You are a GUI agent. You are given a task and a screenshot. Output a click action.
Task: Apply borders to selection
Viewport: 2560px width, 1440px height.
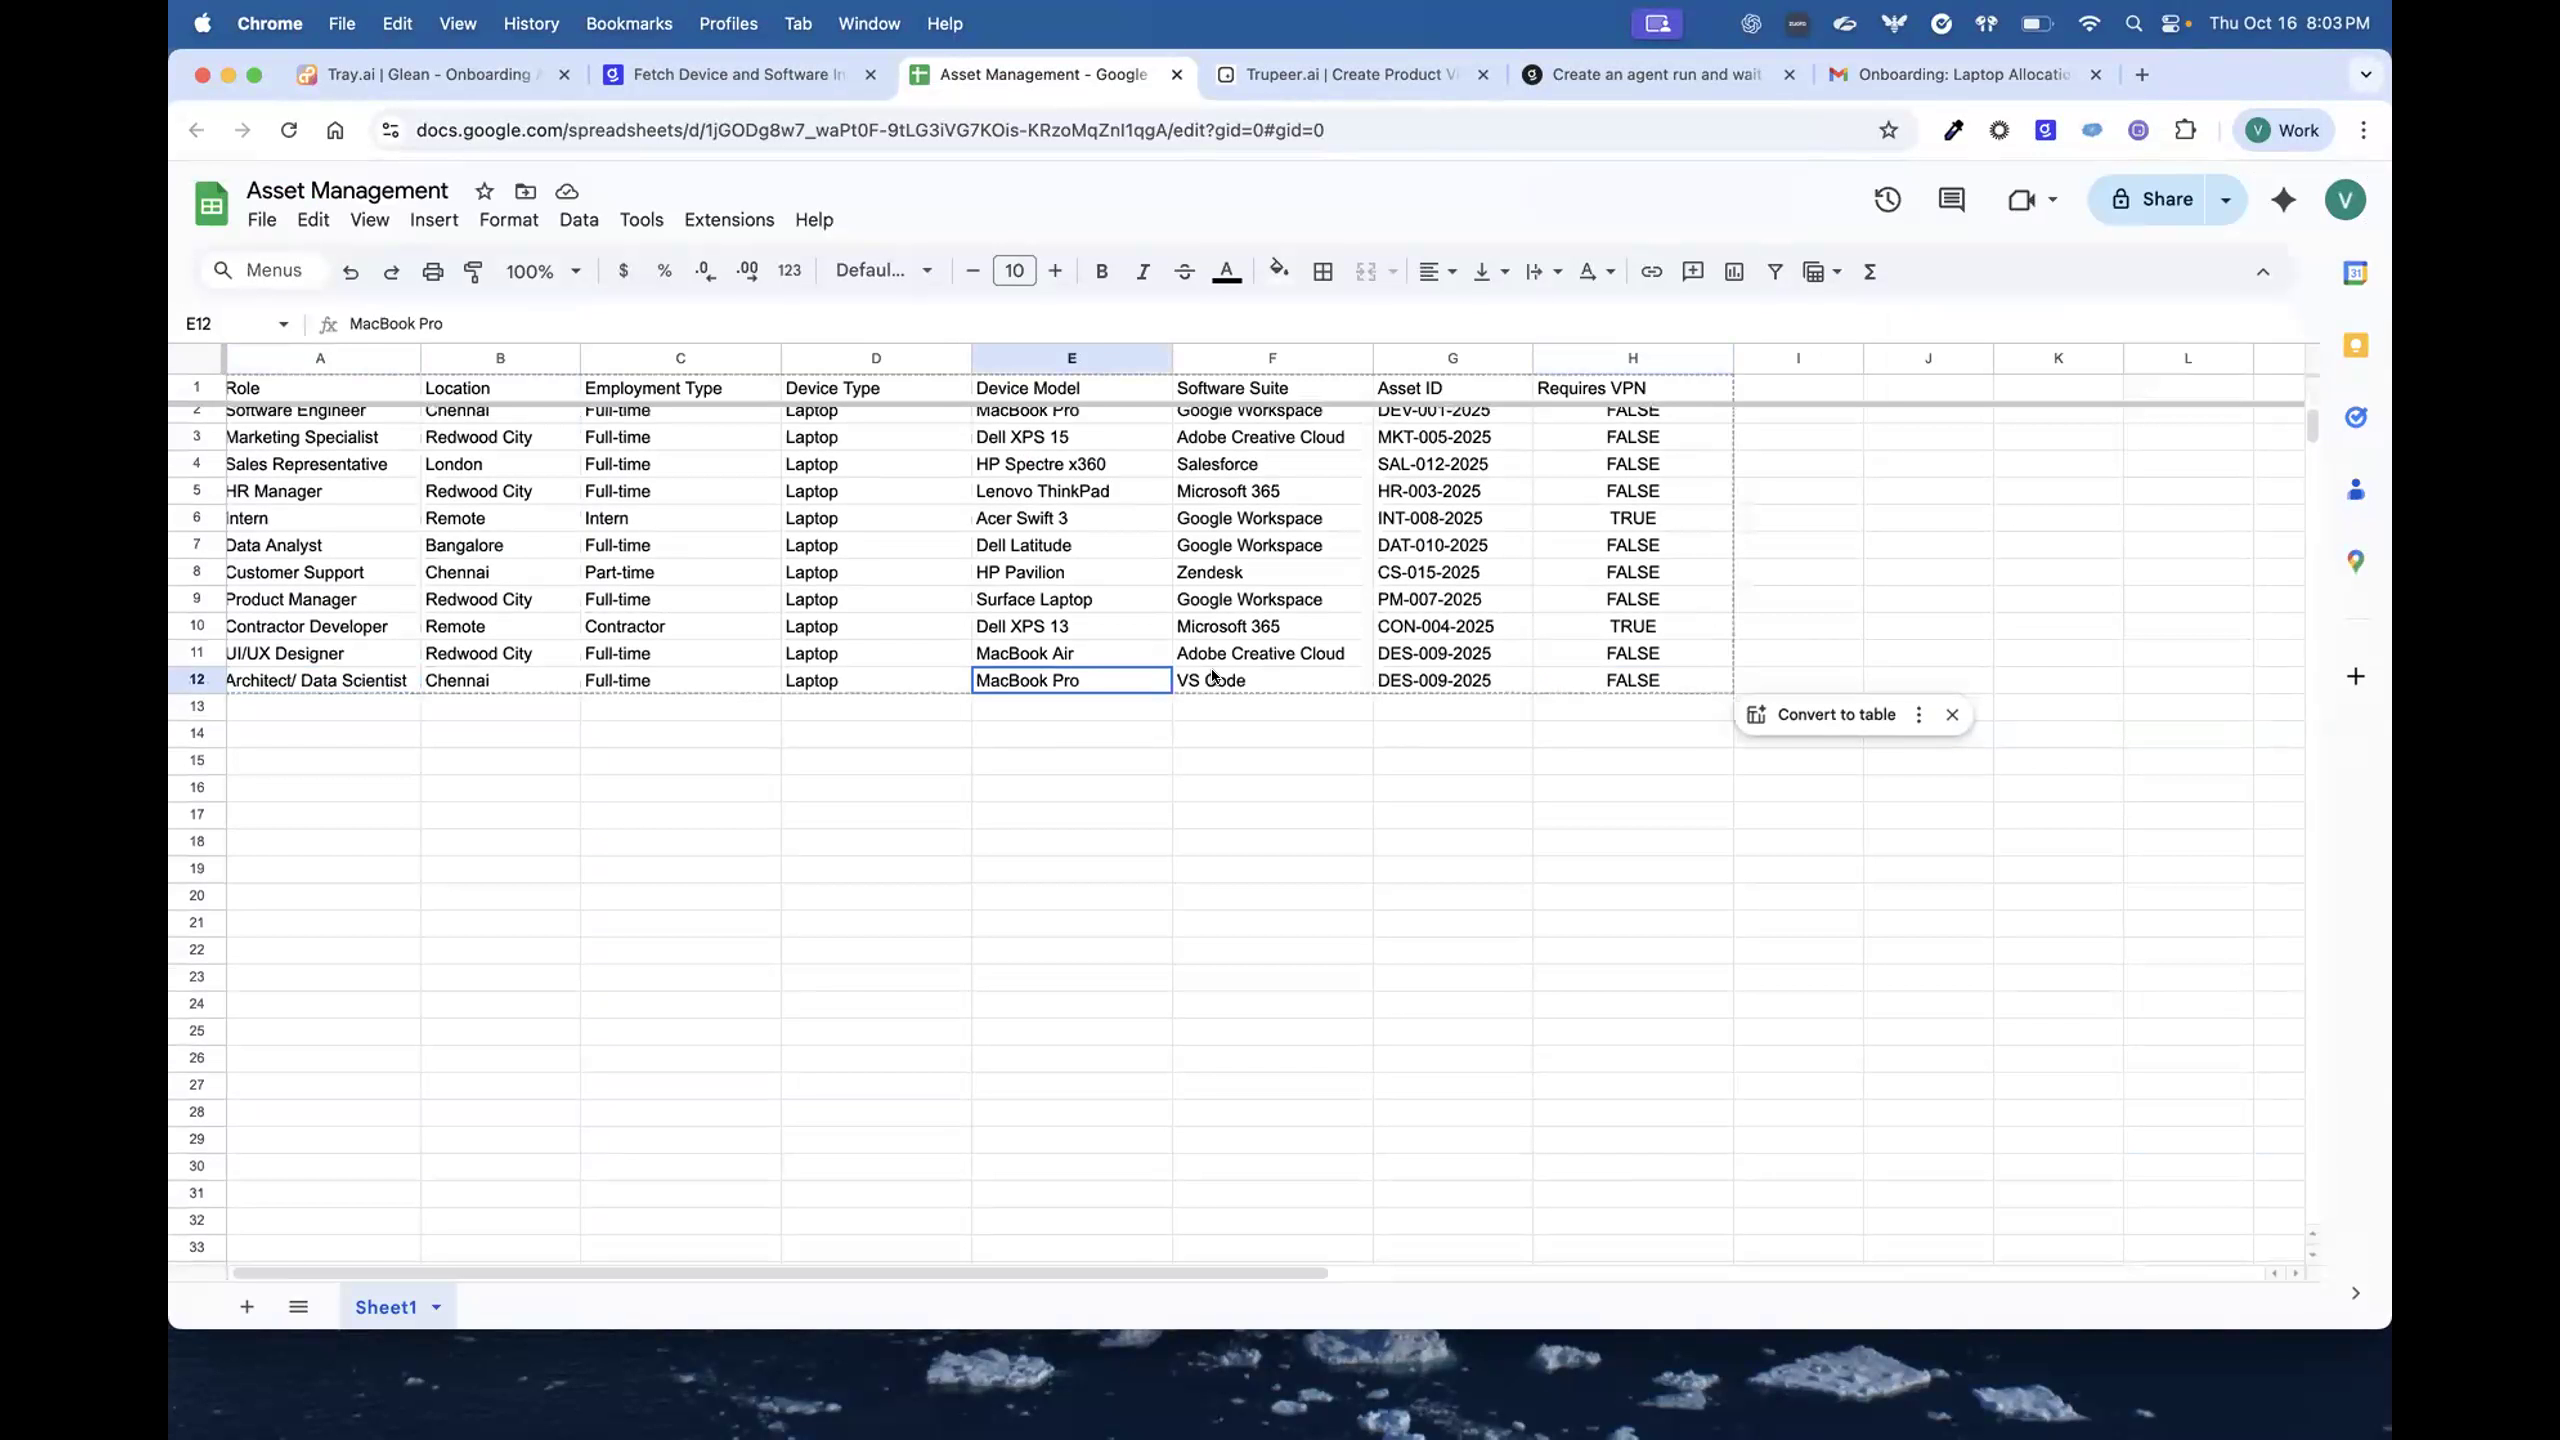1322,271
